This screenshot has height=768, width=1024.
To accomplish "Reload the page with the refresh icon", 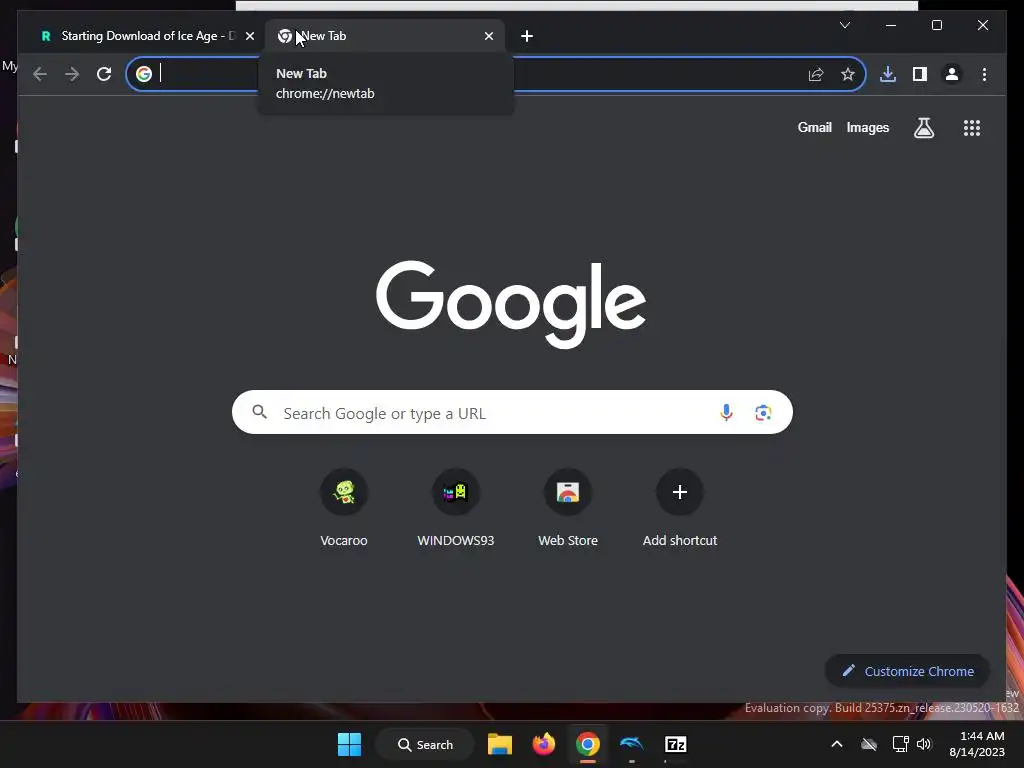I will 104,74.
